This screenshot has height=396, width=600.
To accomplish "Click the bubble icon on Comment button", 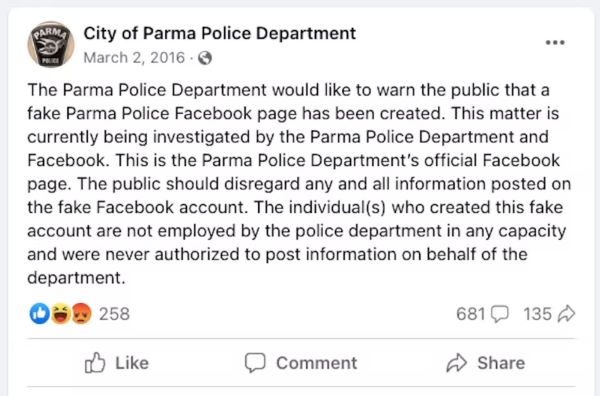I will point(255,362).
